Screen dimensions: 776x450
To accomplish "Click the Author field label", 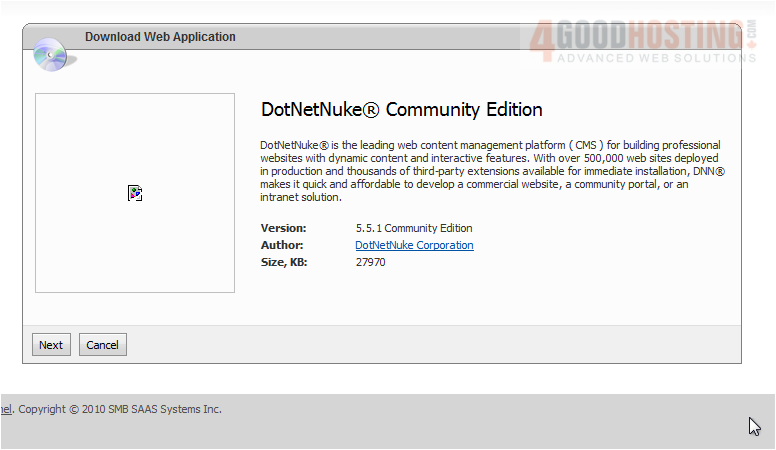I will 281,245.
